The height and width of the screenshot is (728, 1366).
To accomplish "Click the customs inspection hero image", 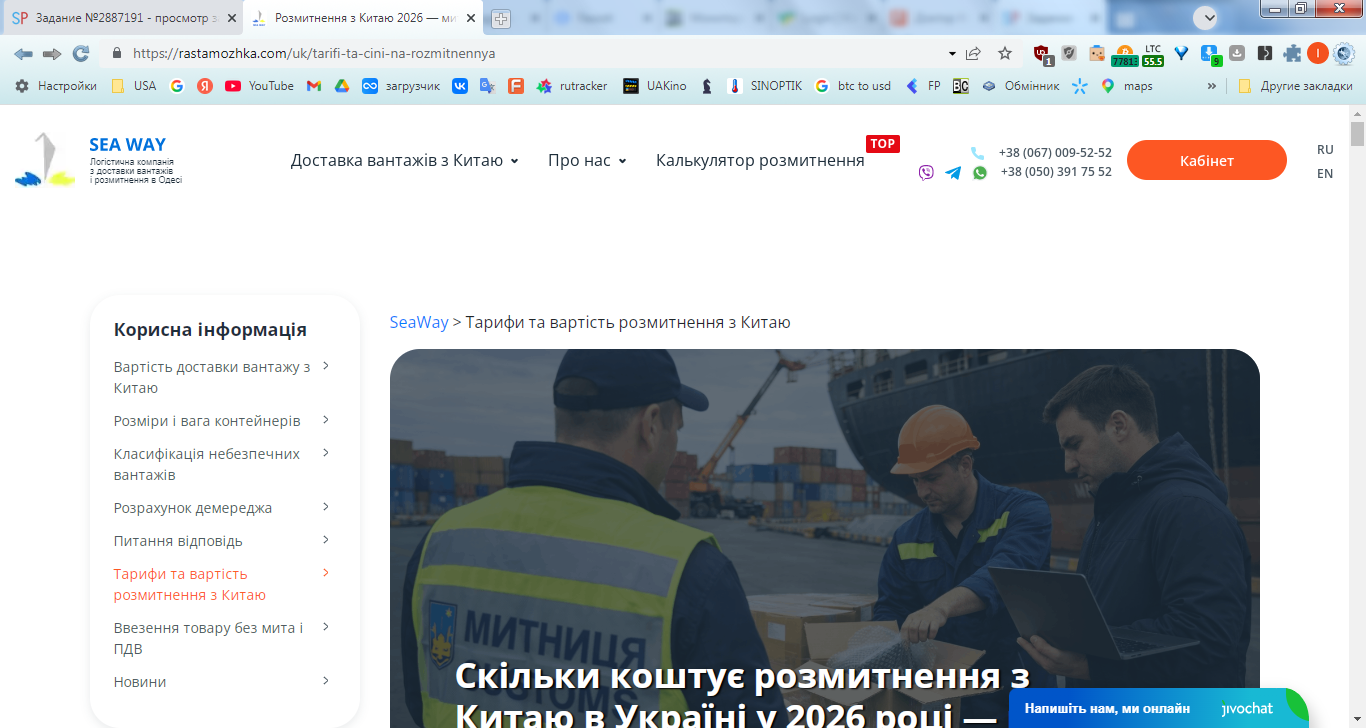I will [824, 538].
